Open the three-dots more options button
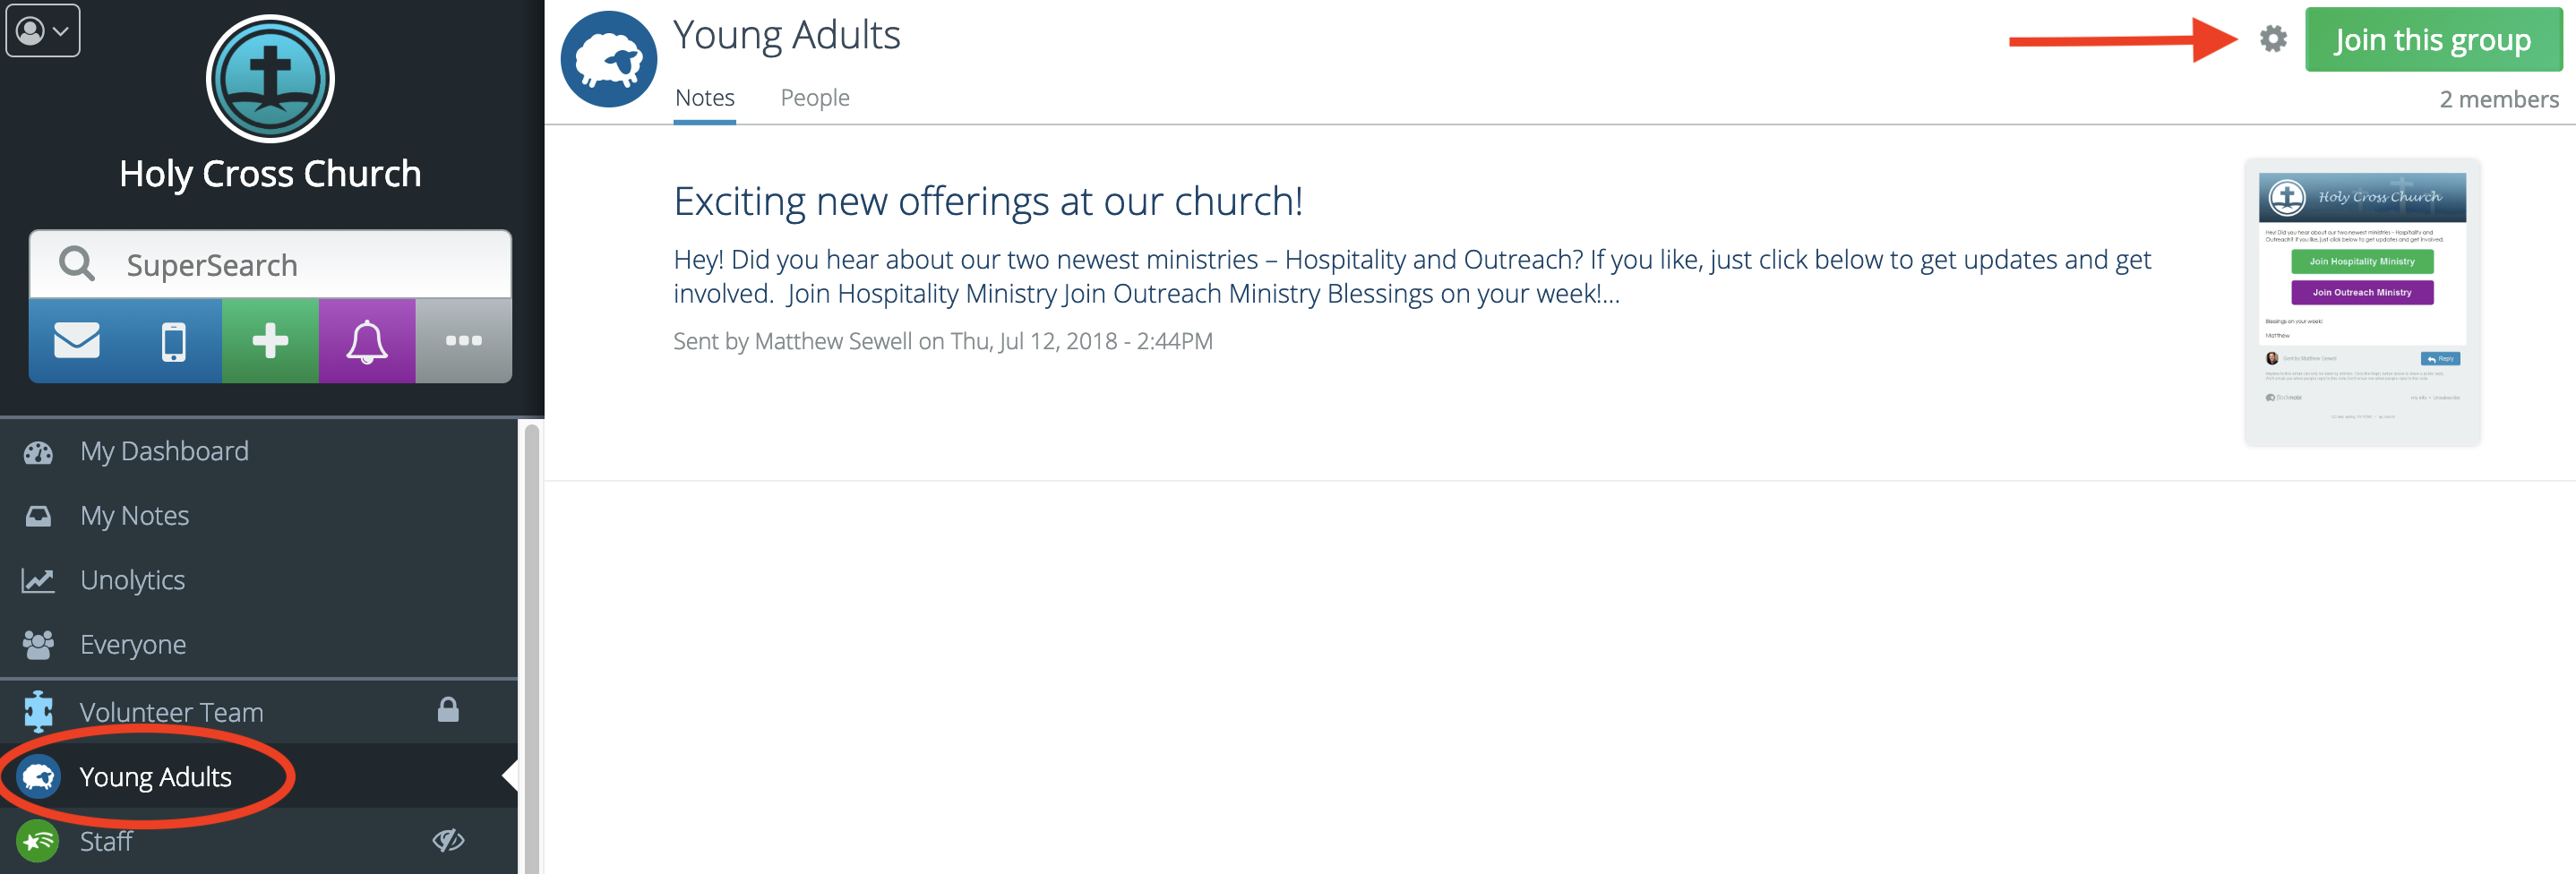The image size is (2576, 874). pyautogui.click(x=463, y=341)
